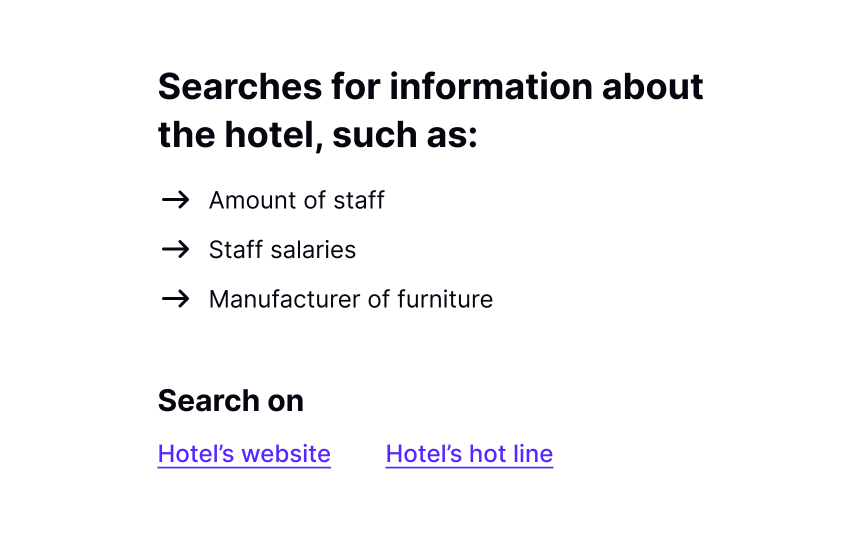Select the Staff salaries list item

(282, 249)
